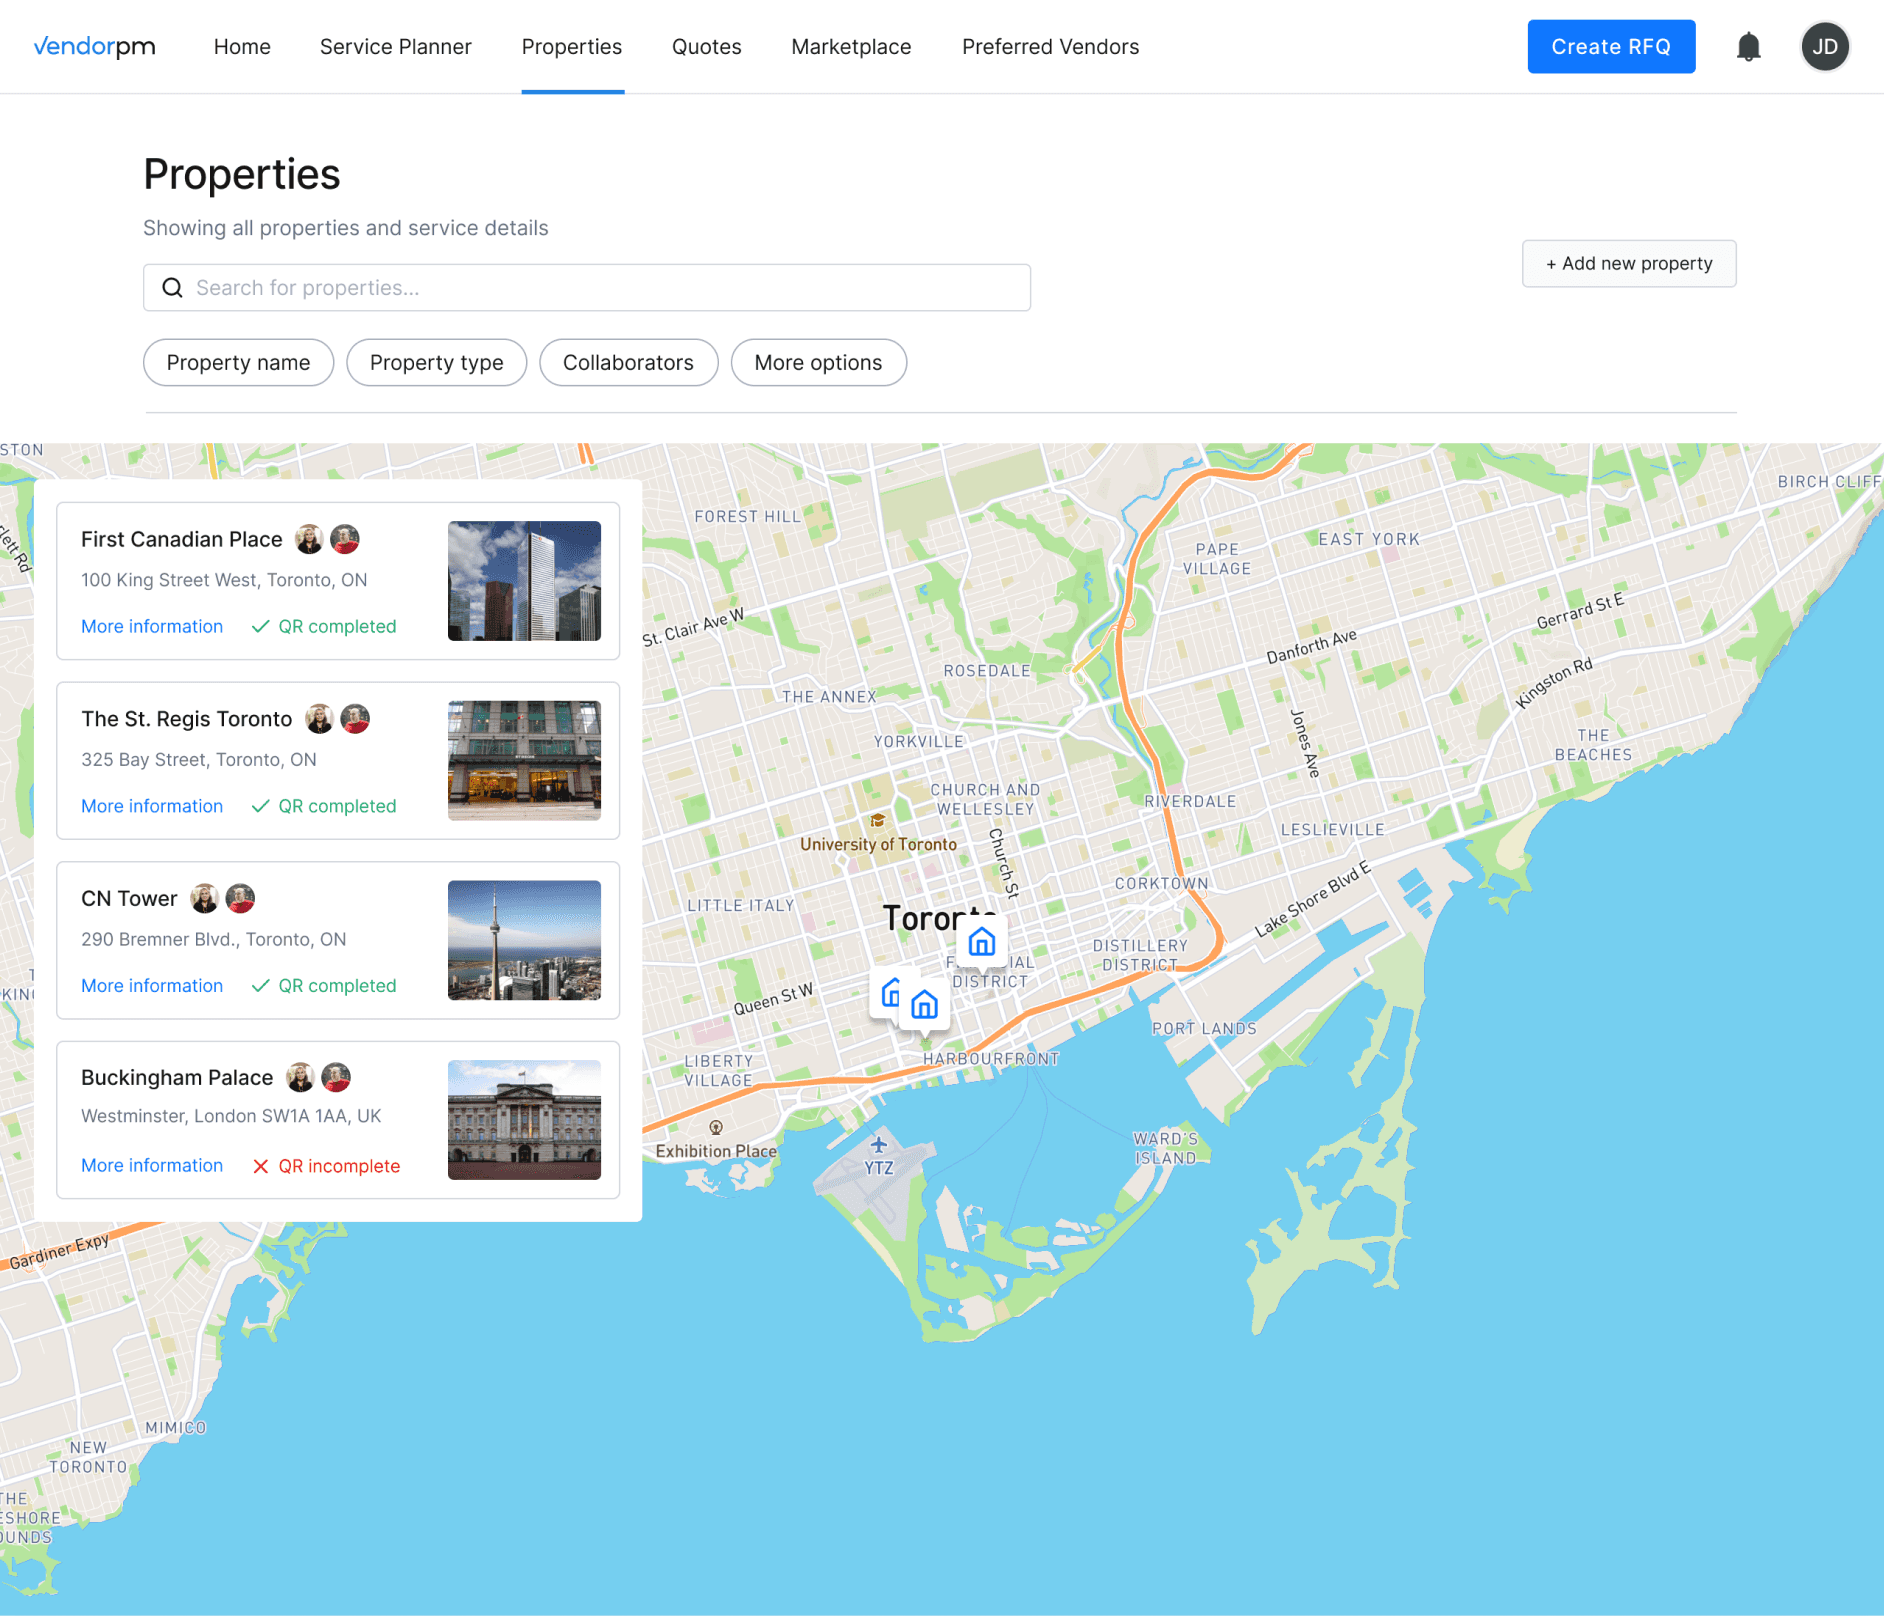Screen dimensions: 1884x1616
Task: Click the QR incomplete X icon for Buckingham Palace
Action: point(261,1166)
